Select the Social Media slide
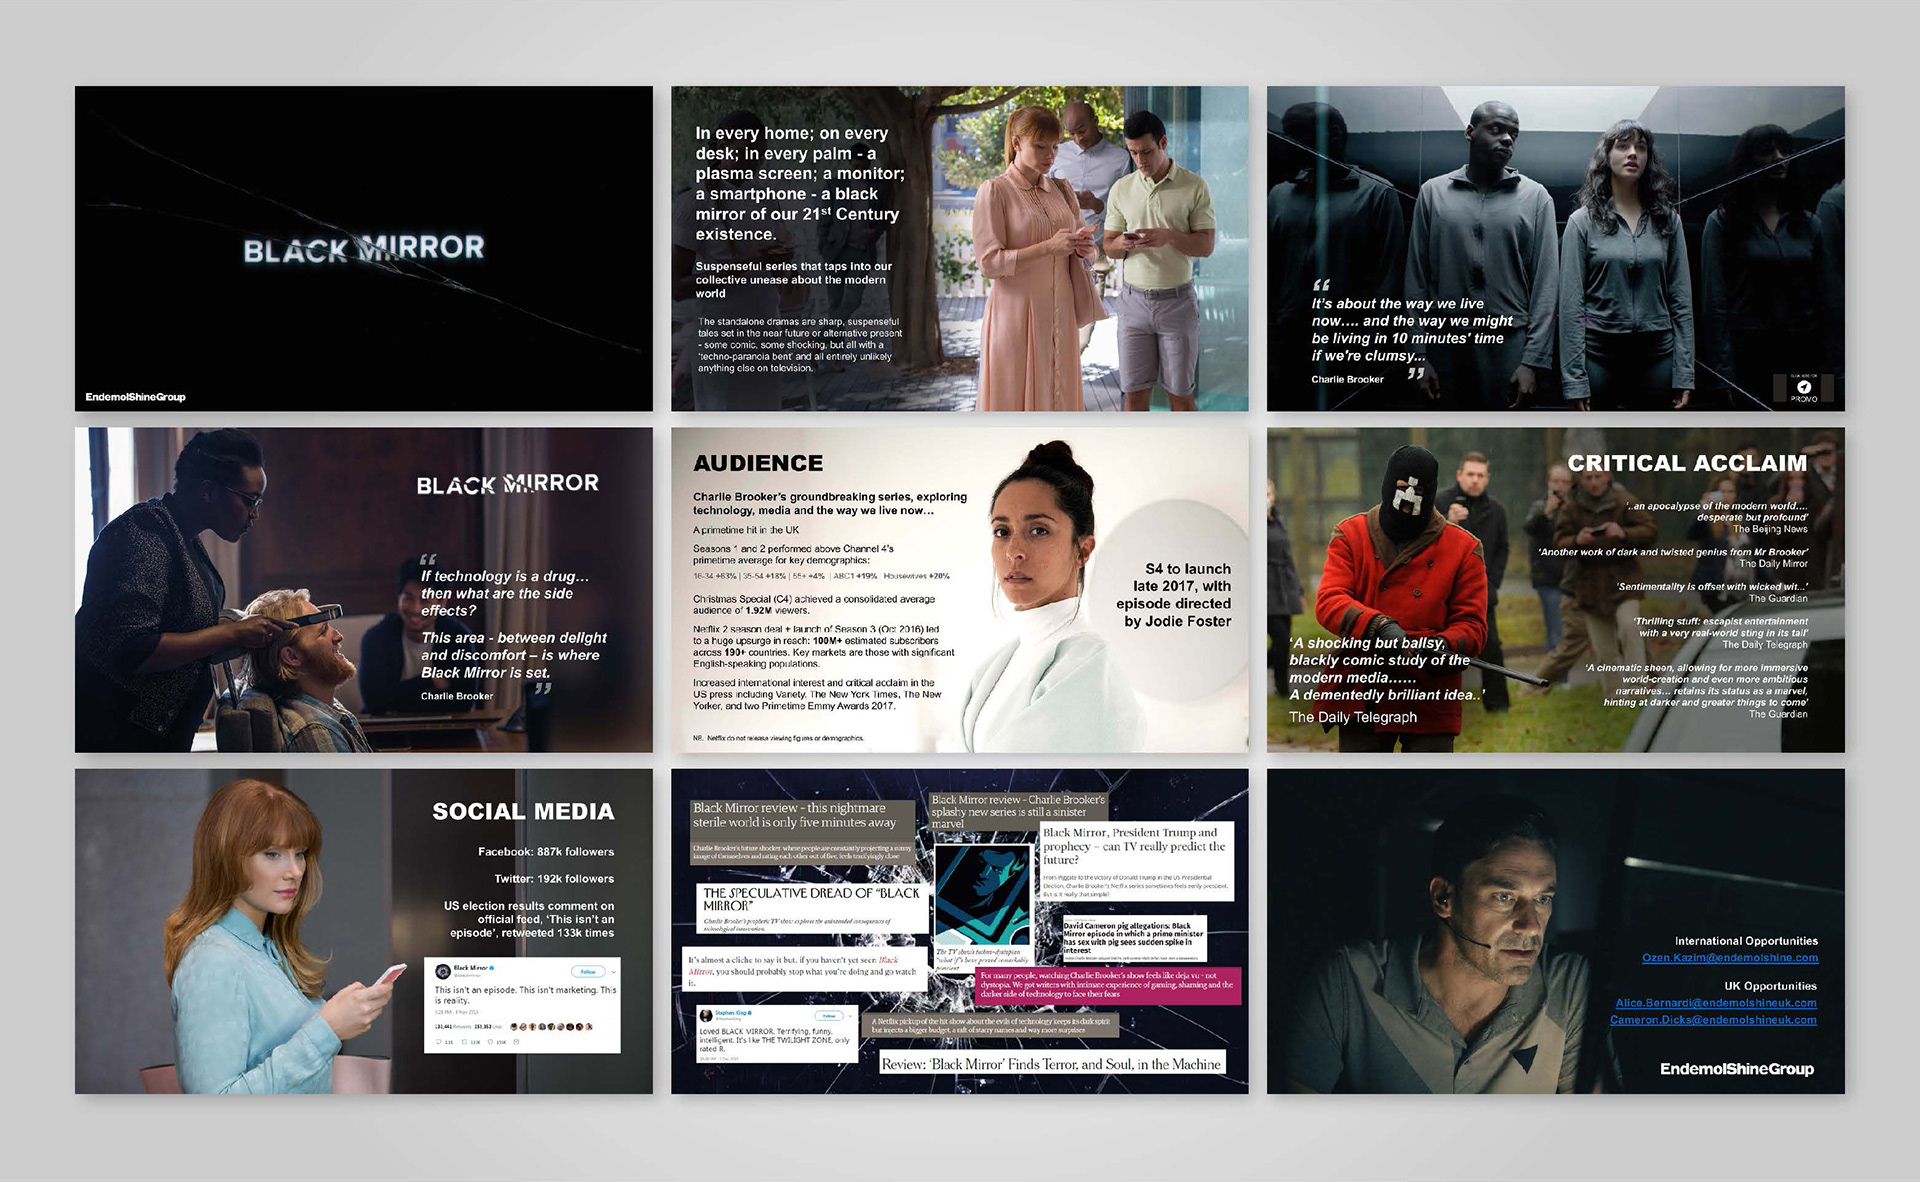 pyautogui.click(x=364, y=931)
